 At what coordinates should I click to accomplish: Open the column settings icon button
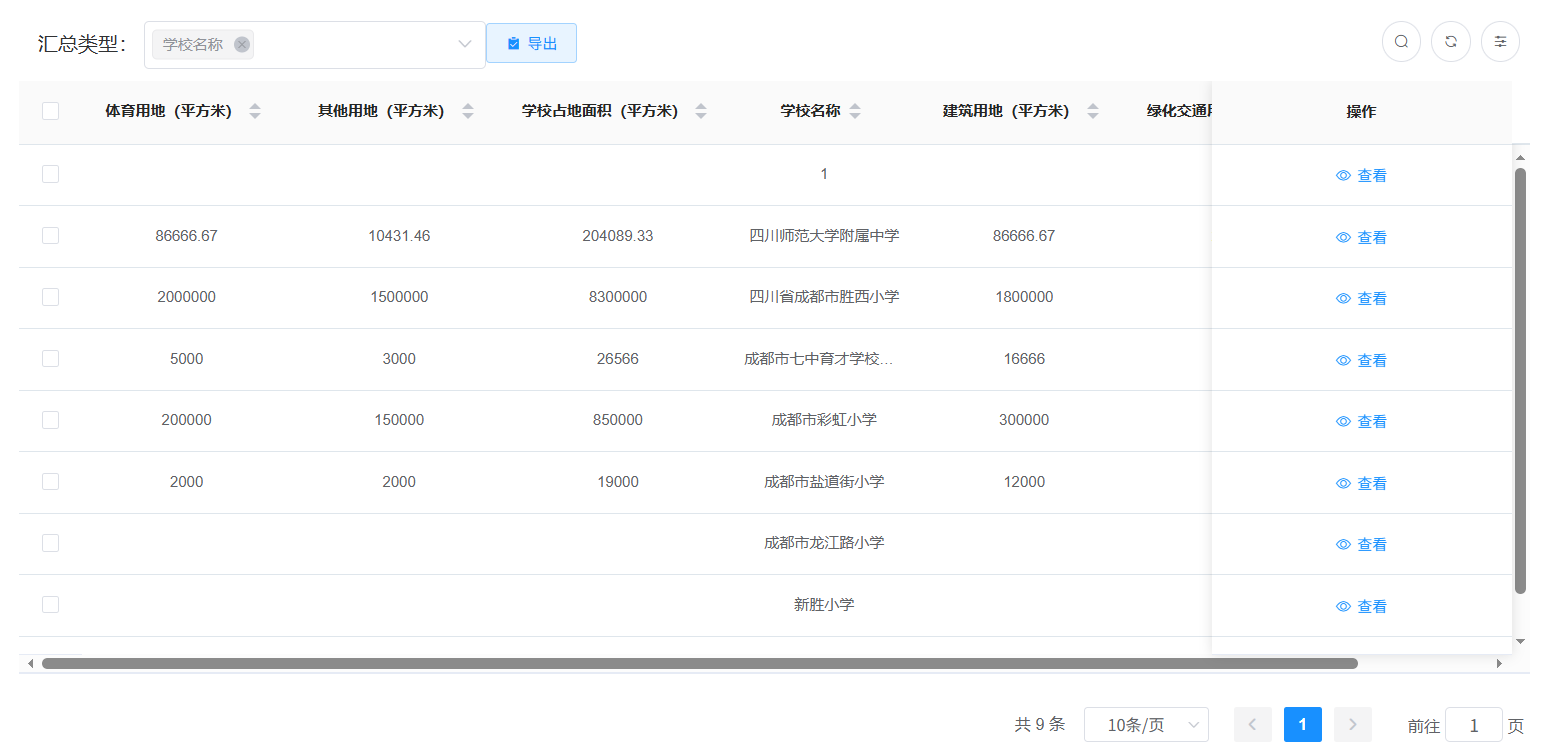click(1500, 42)
